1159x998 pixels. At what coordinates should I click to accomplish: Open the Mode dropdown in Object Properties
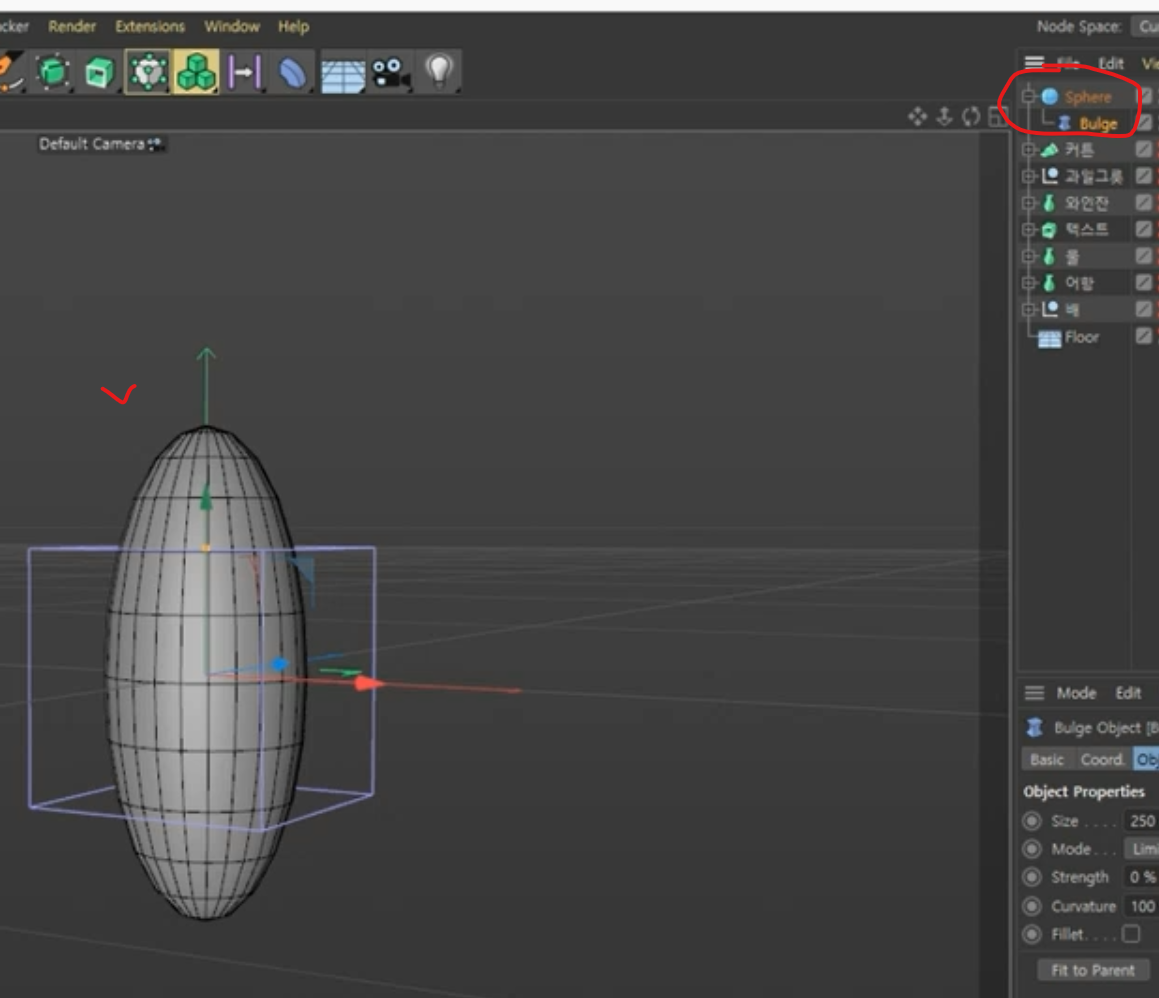1142,849
